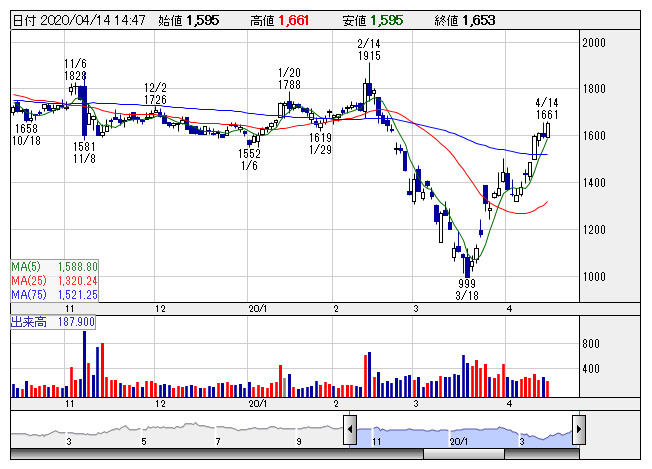Click the 400 volume axis label

pyautogui.click(x=591, y=369)
